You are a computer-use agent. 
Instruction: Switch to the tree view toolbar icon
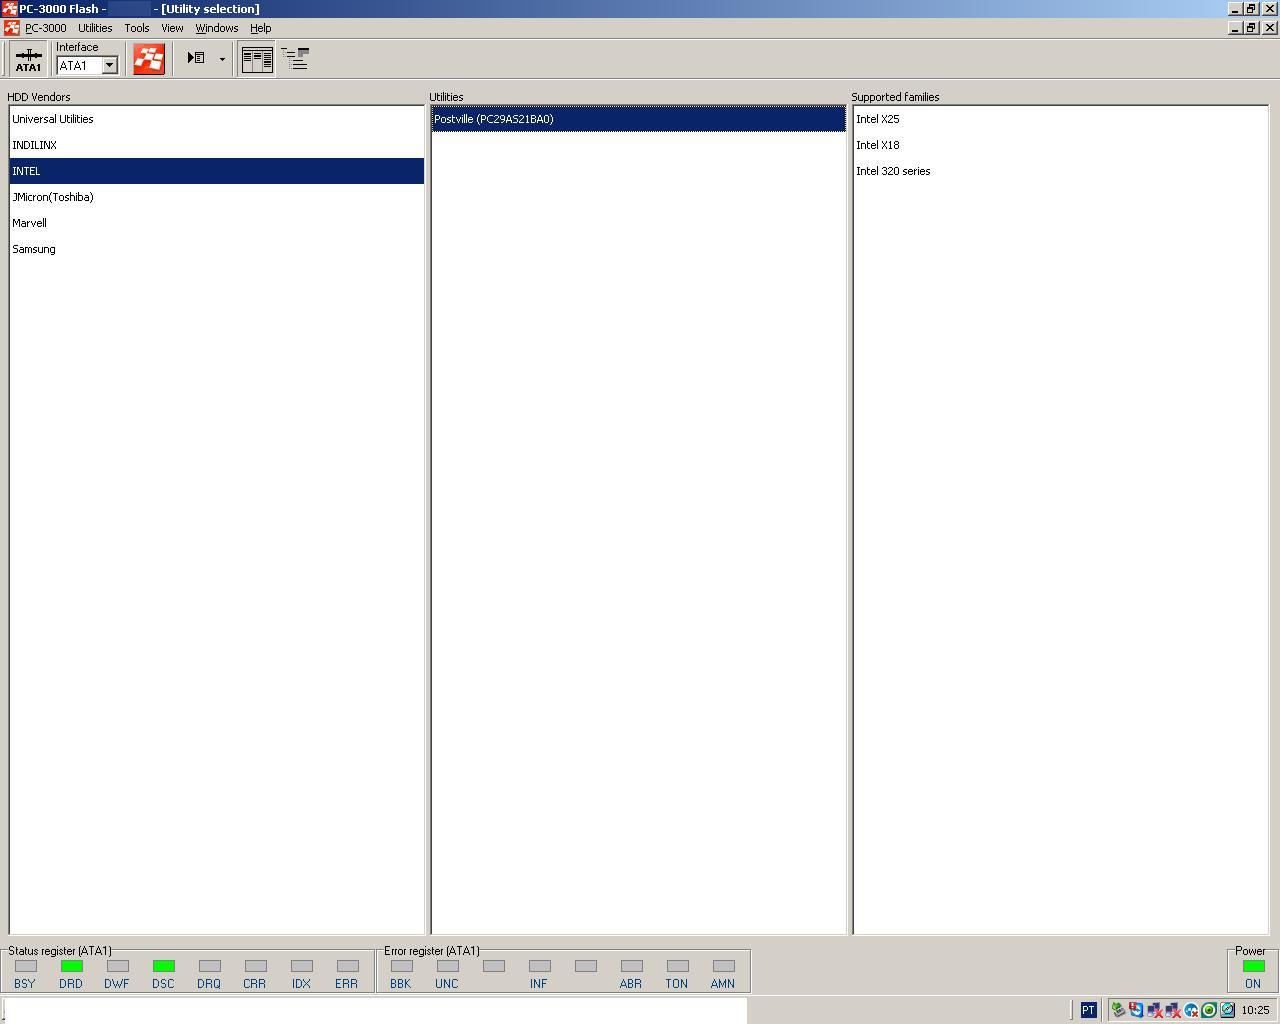[x=294, y=58]
